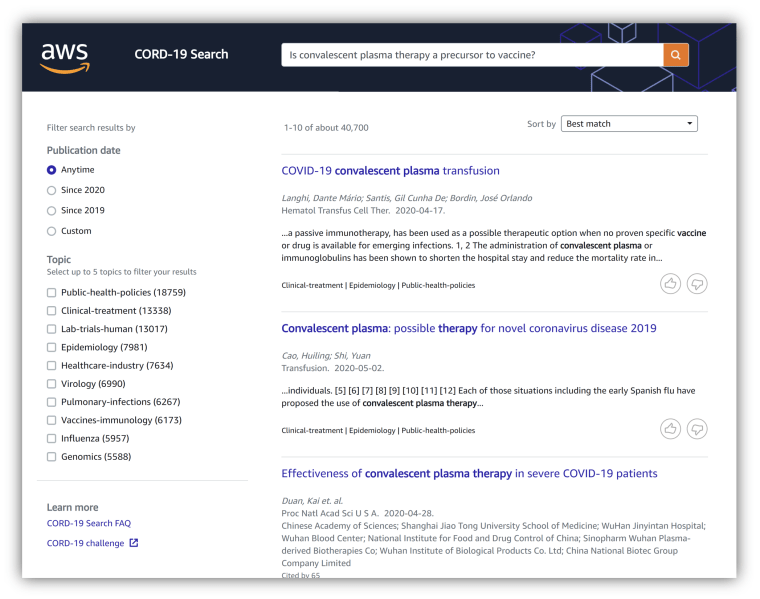
Task: Open the Effectiveness of convalescent plasma therapy article
Action: (469, 473)
